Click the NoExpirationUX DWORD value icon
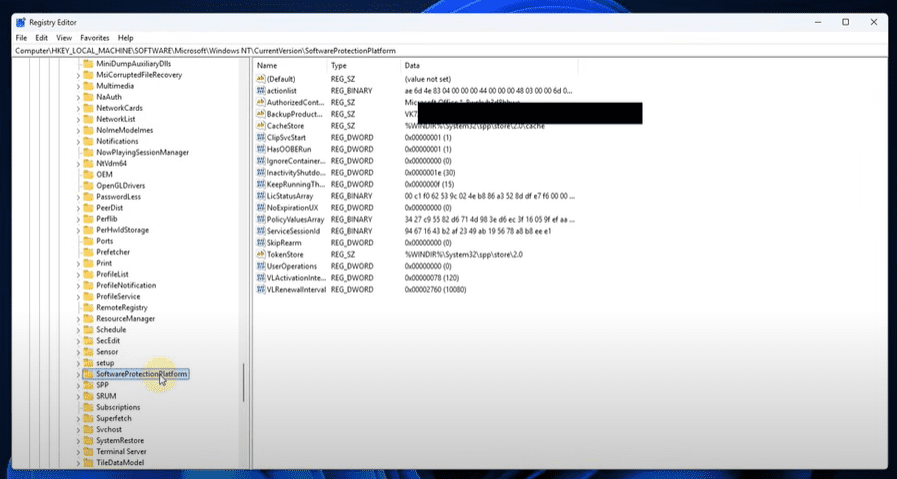This screenshot has width=897, height=479. click(261, 208)
